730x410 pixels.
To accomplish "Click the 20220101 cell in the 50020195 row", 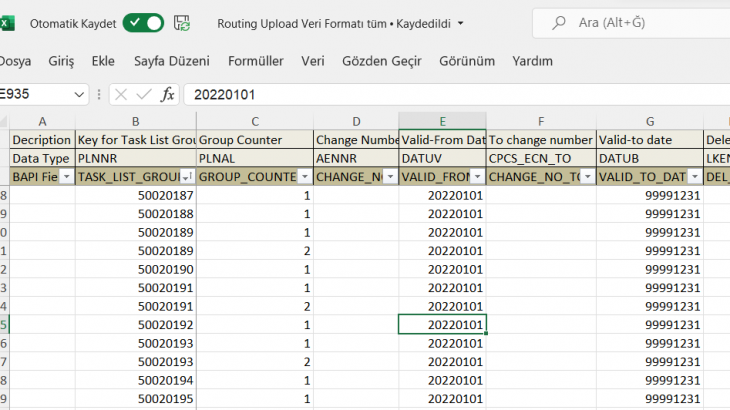I will 442,399.
